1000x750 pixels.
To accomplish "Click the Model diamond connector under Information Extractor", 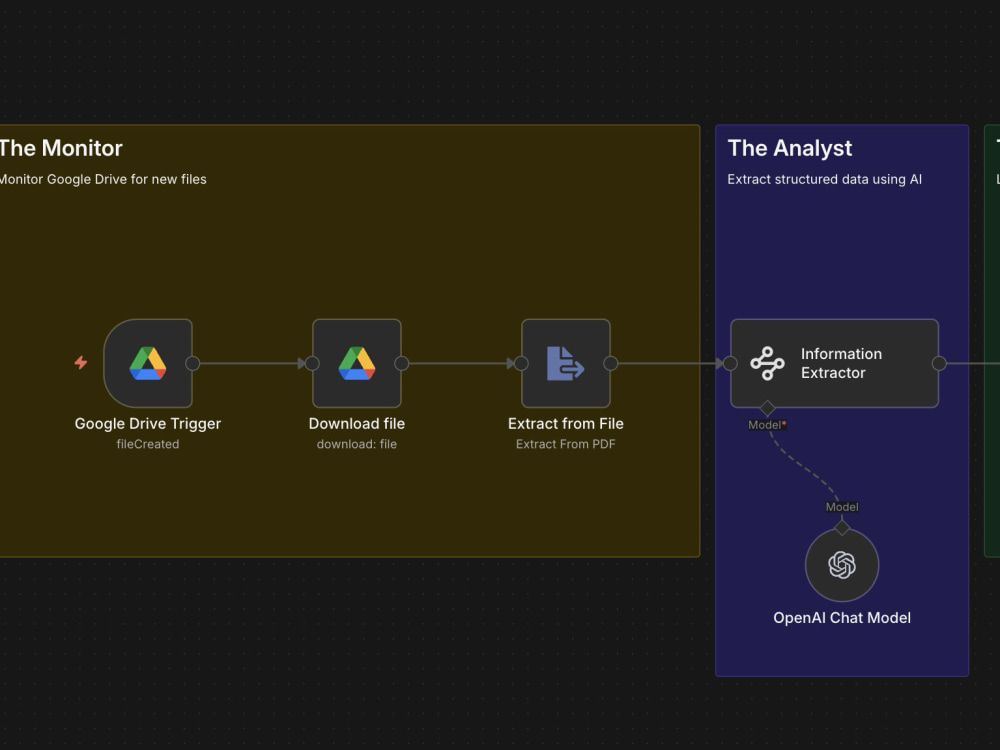I will pos(767,408).
